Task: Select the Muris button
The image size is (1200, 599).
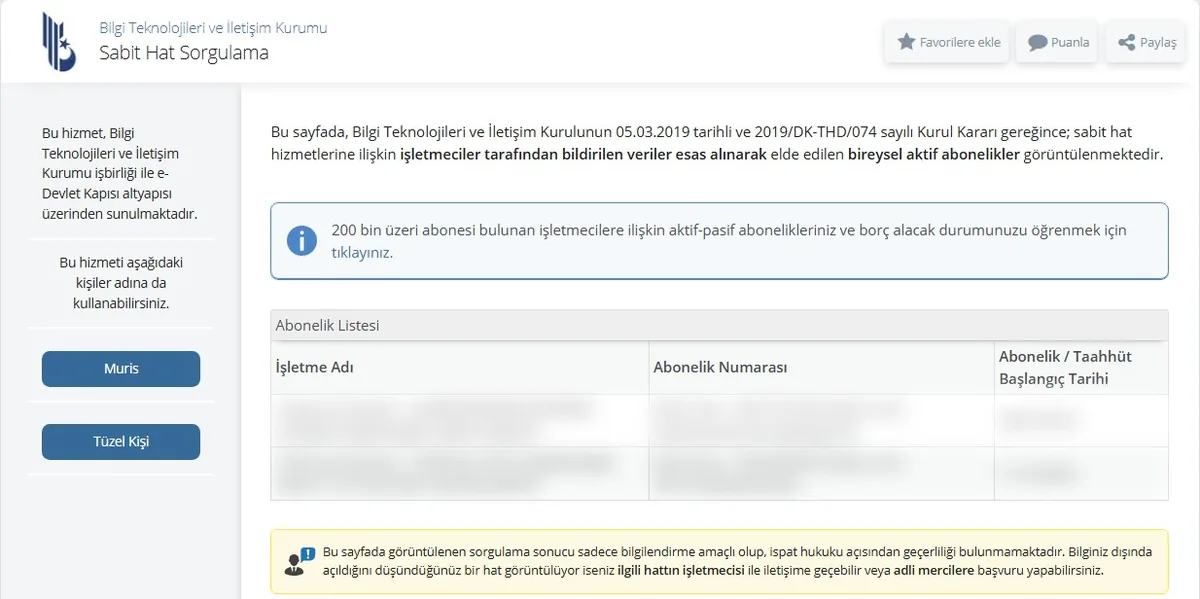Action: tap(121, 369)
